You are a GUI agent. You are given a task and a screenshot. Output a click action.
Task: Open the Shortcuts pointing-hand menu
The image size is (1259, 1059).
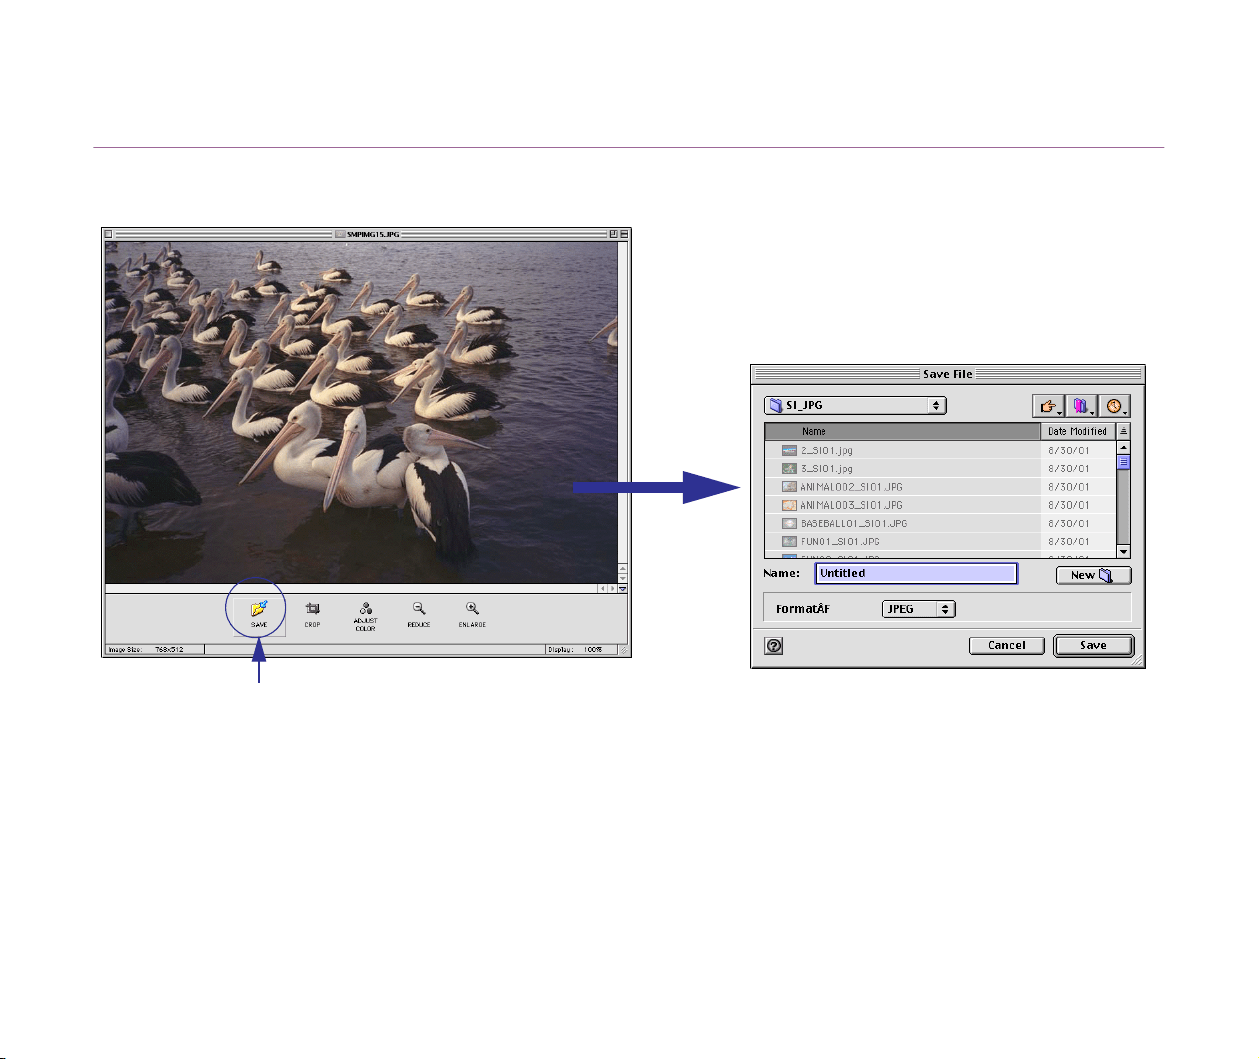(x=1048, y=406)
